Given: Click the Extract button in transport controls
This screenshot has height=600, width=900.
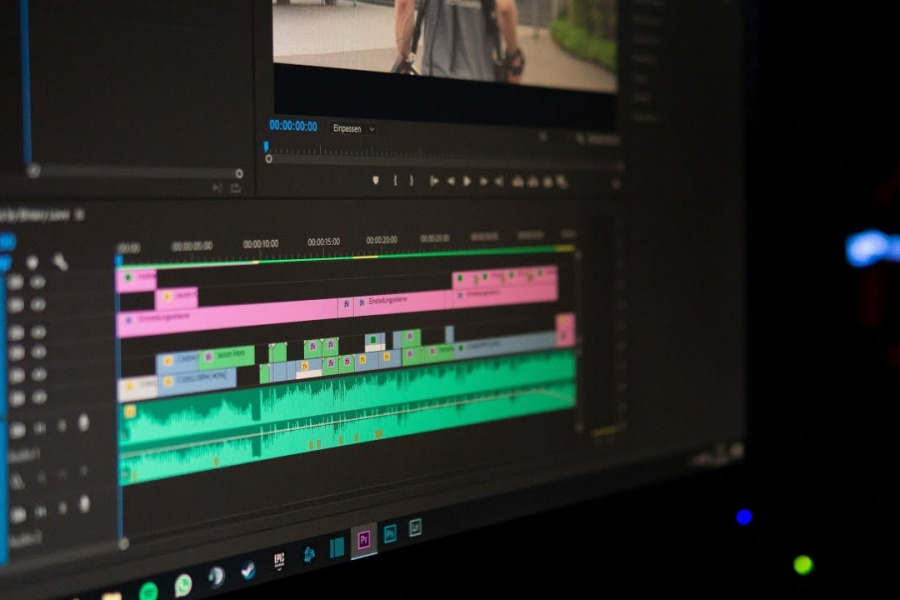Looking at the screenshot, I should tap(533, 182).
